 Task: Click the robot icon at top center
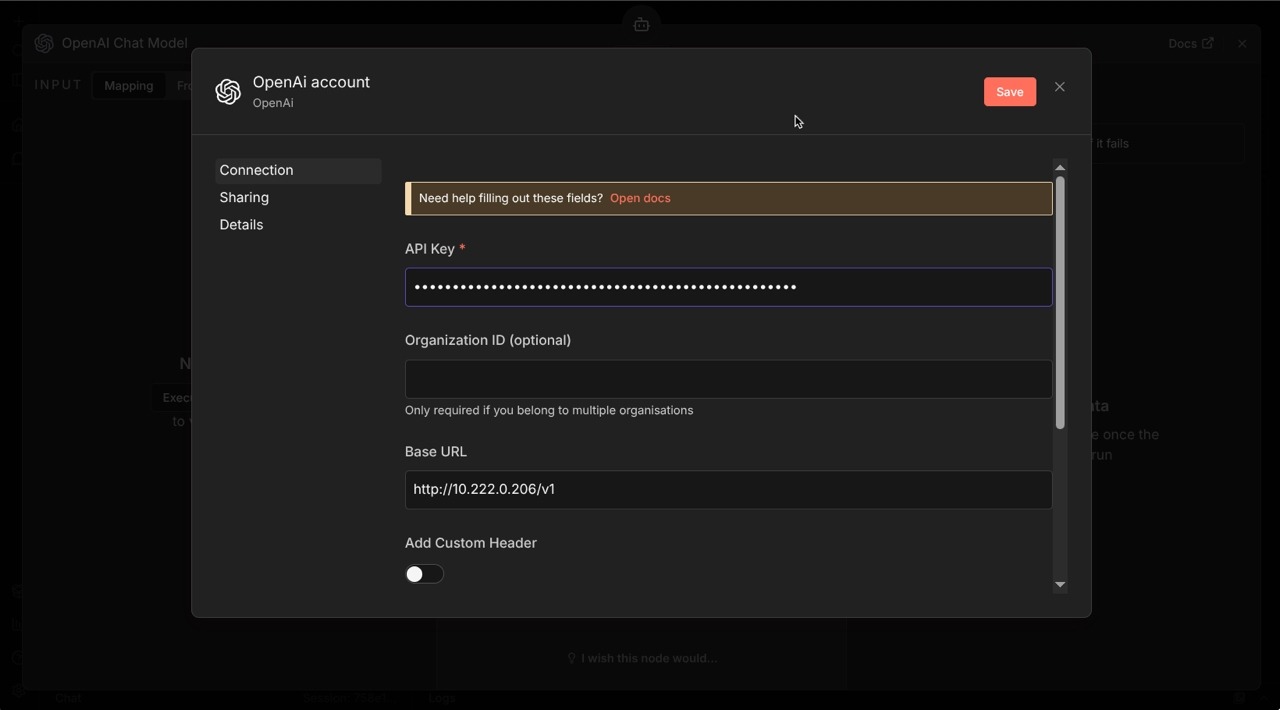(x=641, y=25)
